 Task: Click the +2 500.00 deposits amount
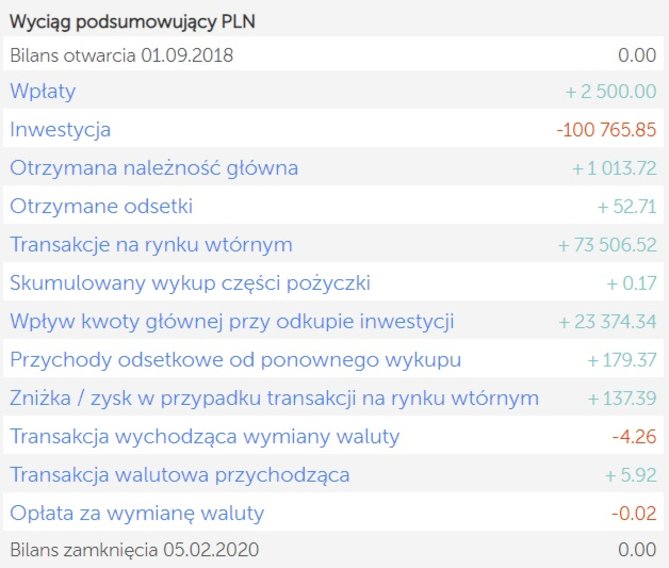tap(611, 91)
